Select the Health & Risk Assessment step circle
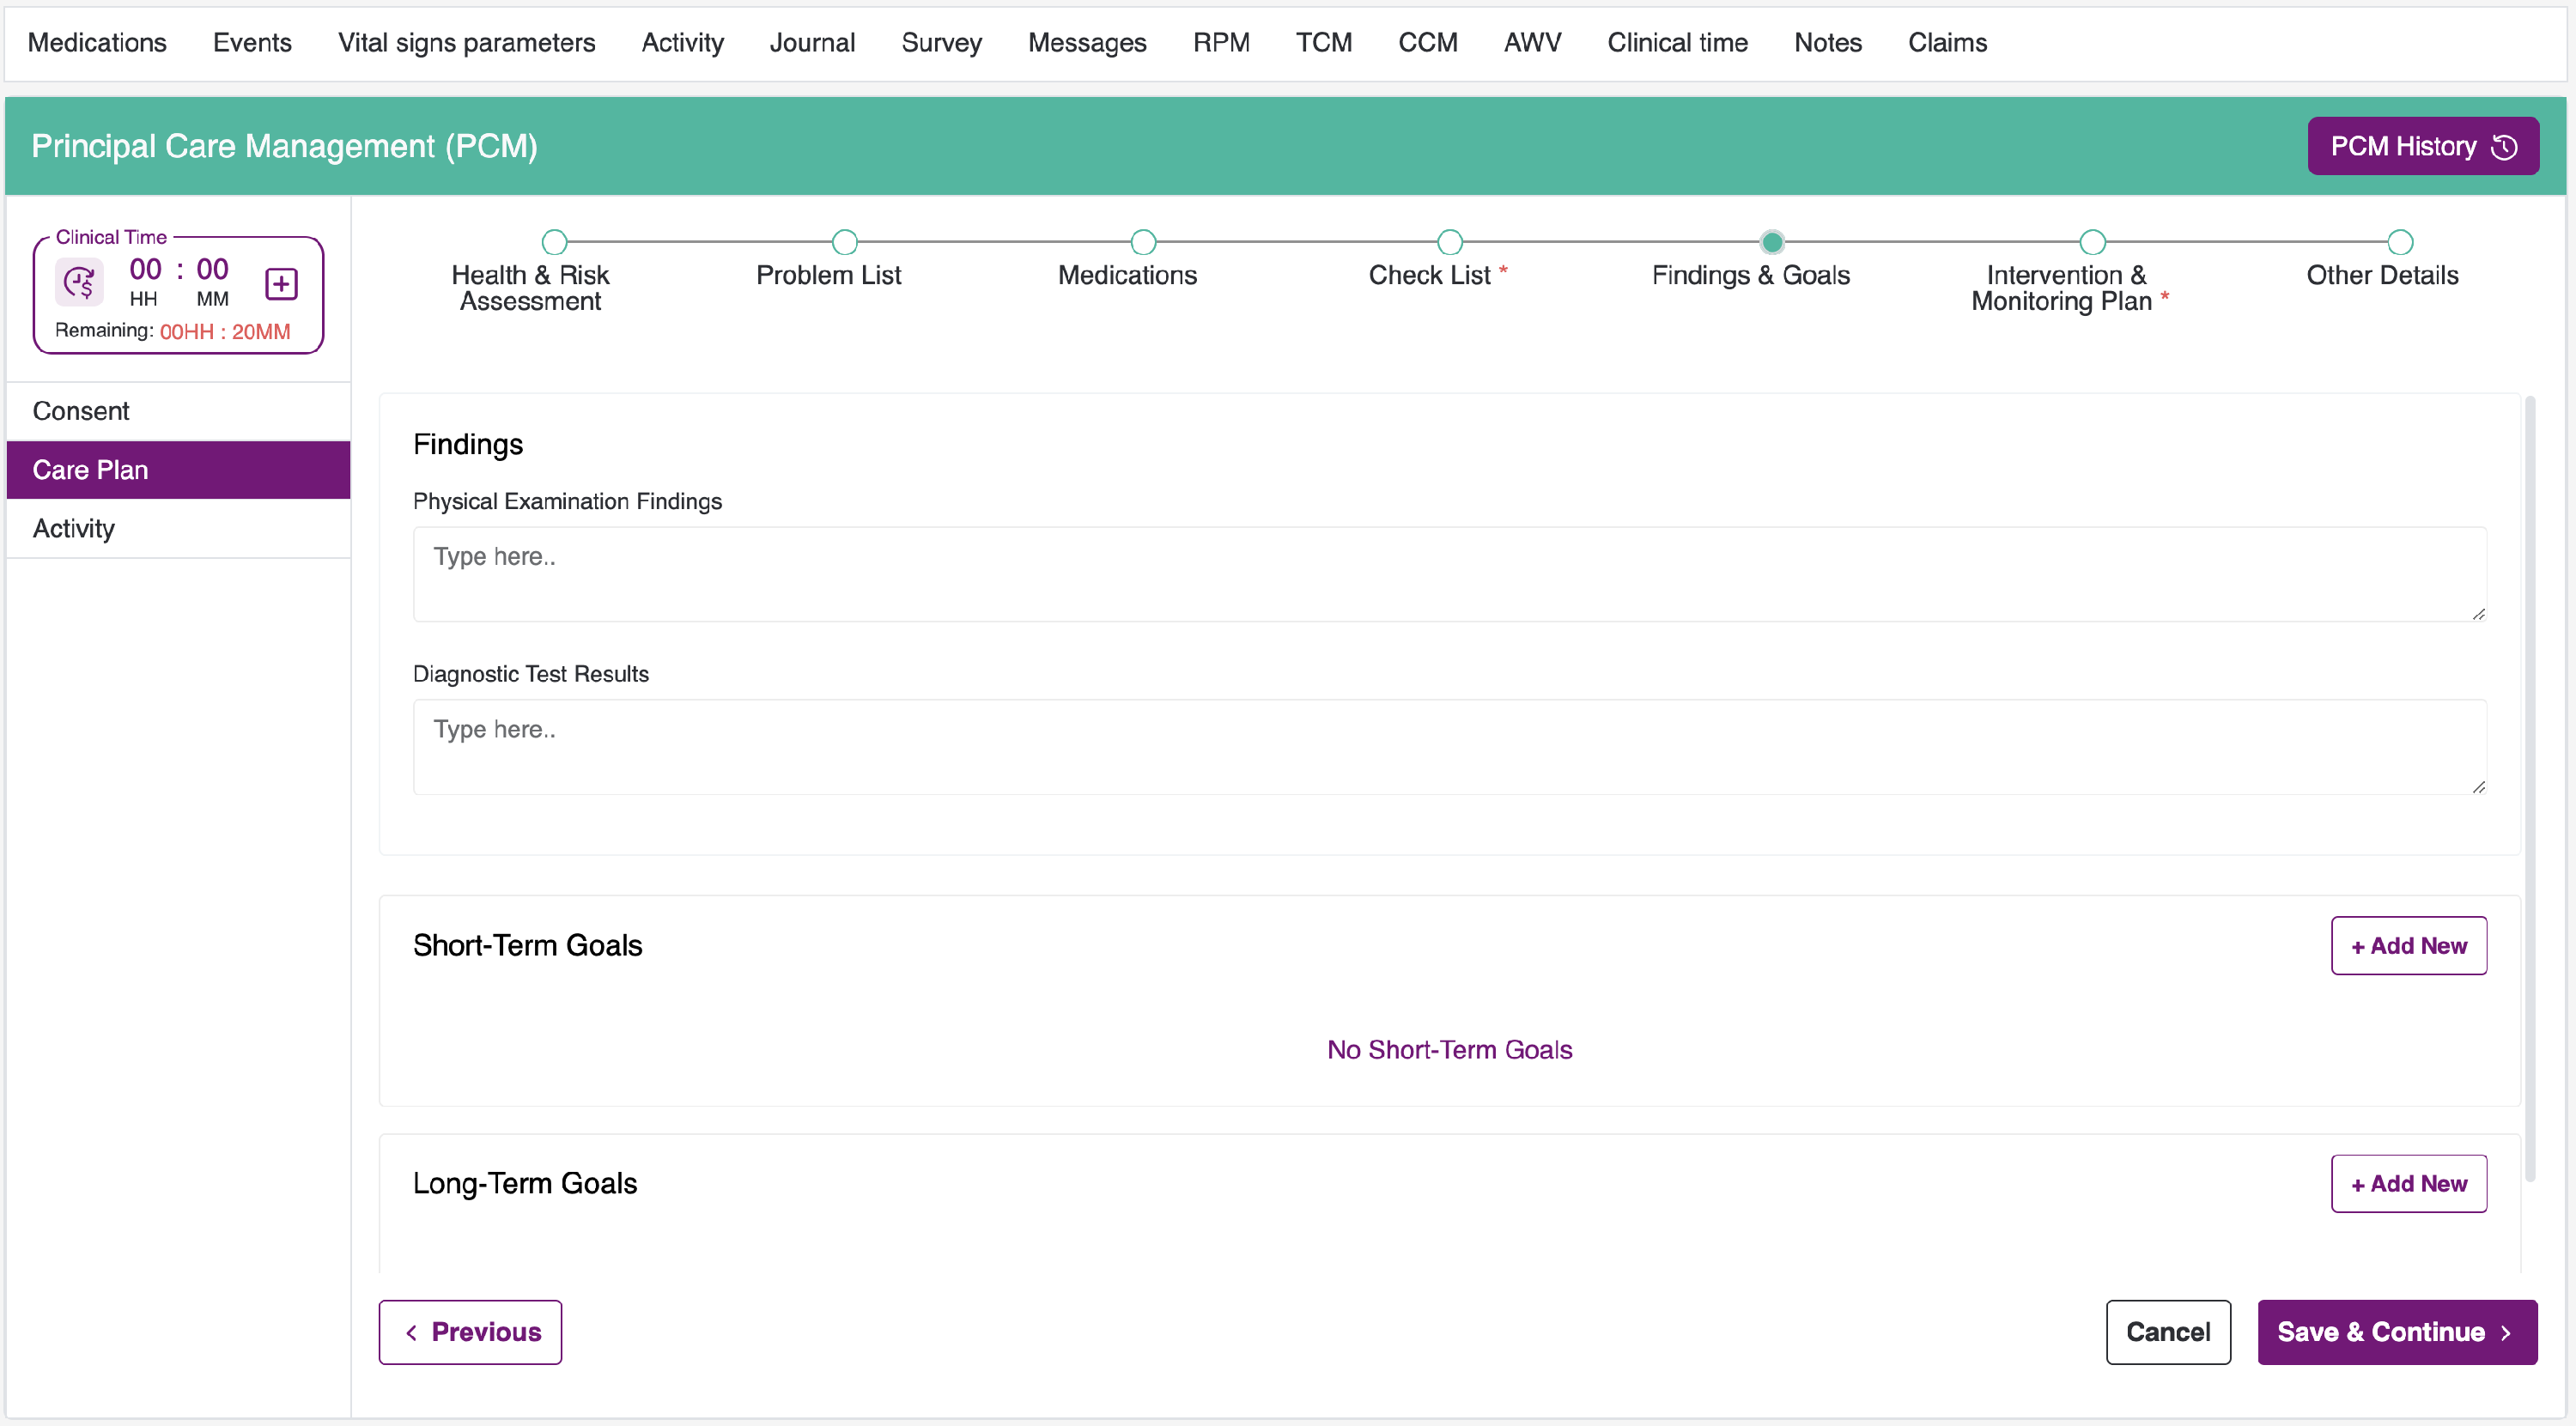 (554, 242)
